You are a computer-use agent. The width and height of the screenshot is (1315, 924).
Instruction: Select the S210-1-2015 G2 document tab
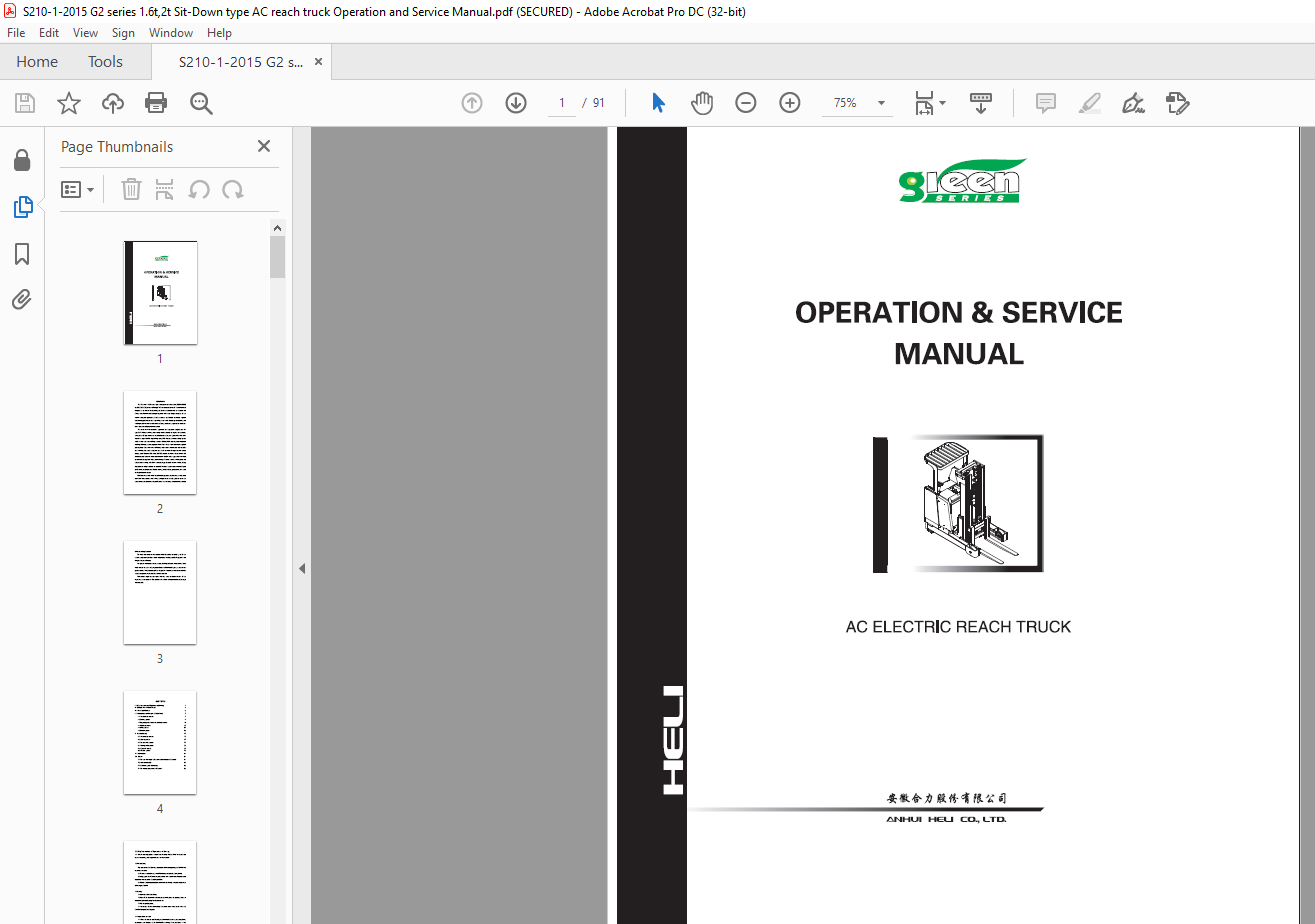pos(241,62)
